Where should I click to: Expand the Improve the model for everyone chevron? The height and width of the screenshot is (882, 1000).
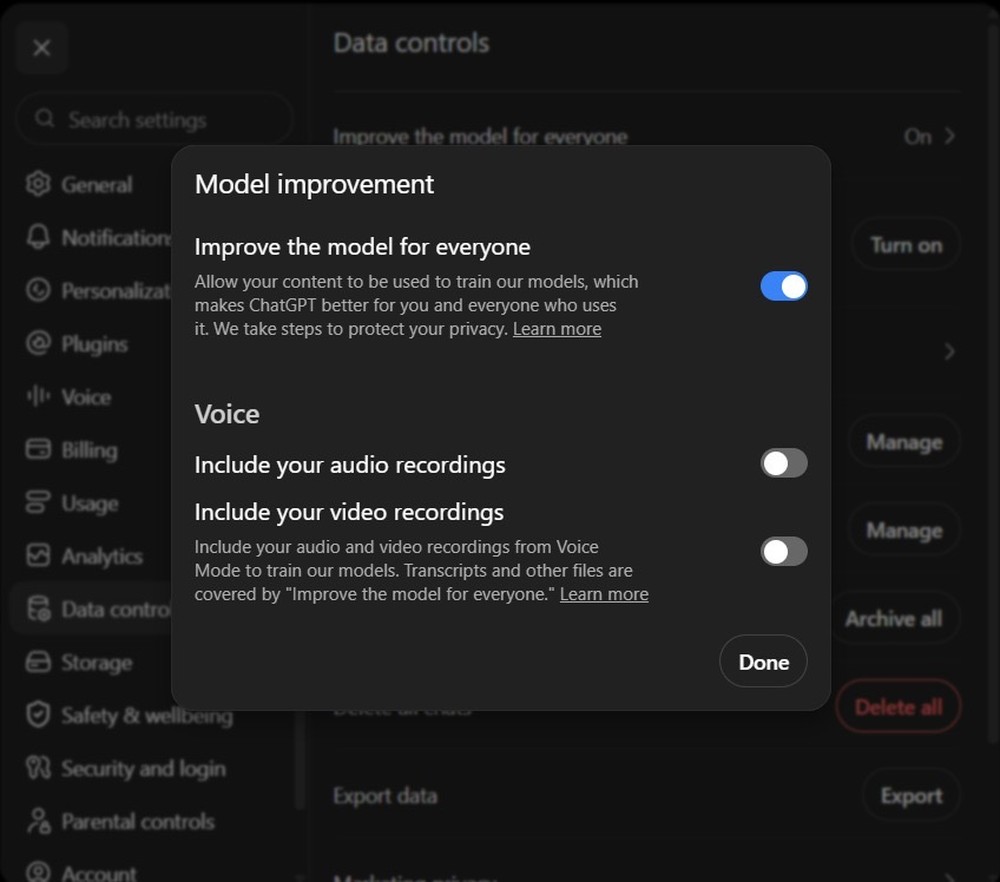point(950,136)
